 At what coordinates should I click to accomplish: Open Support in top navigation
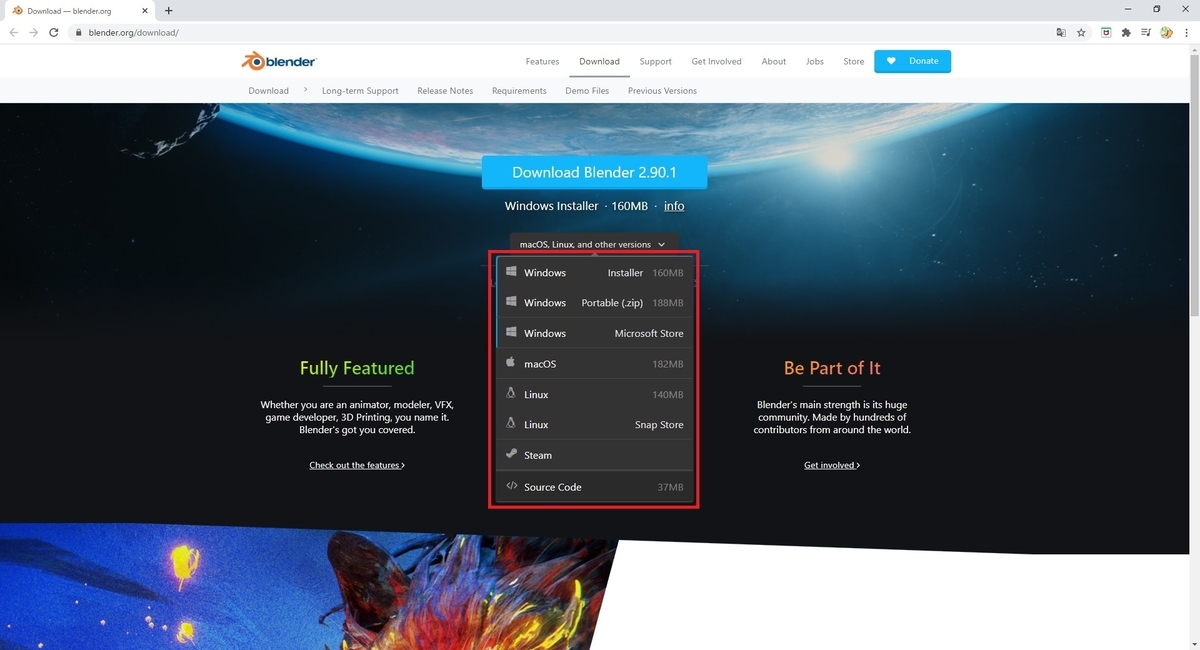coord(655,61)
